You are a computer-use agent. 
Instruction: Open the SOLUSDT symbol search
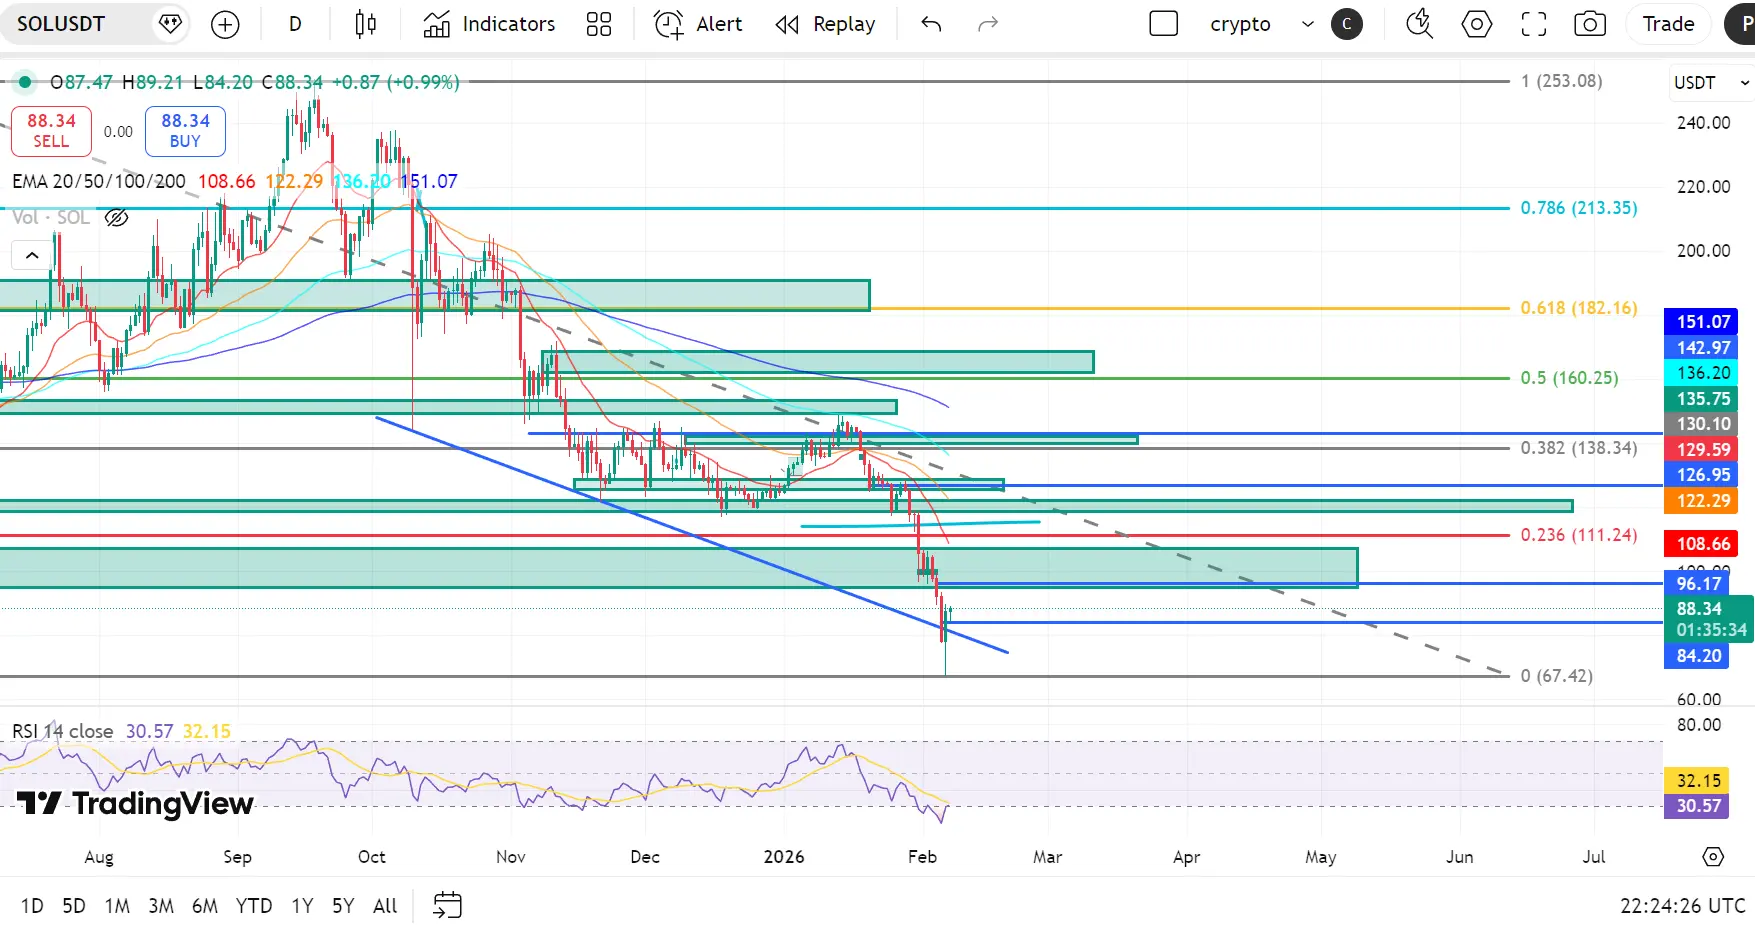coord(61,24)
